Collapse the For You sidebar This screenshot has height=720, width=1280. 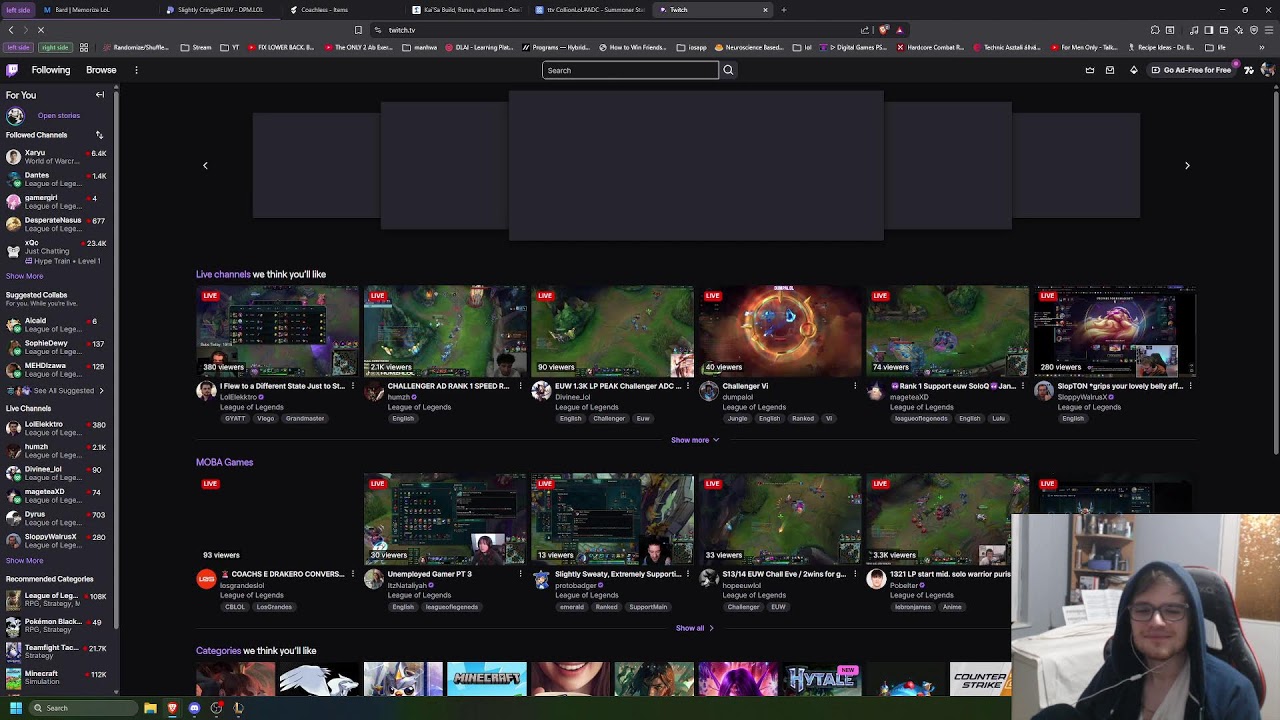(x=100, y=95)
